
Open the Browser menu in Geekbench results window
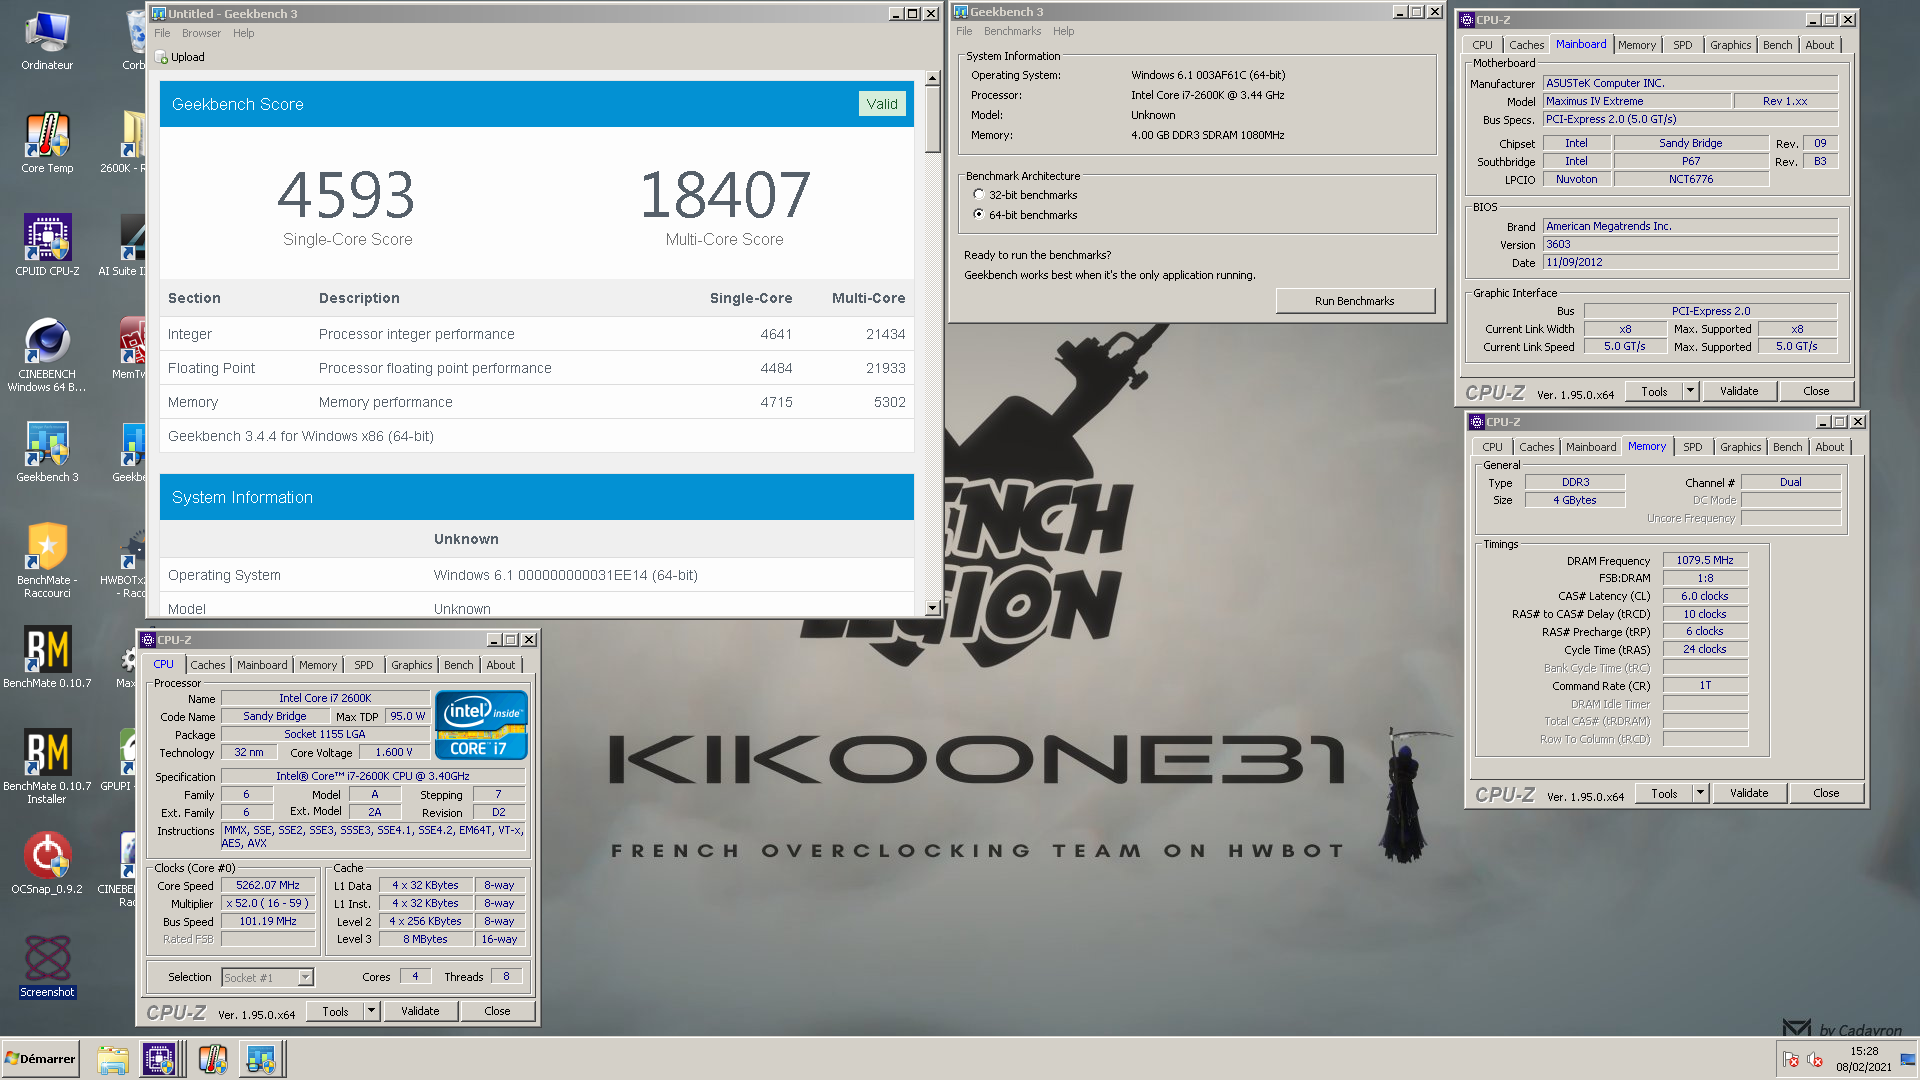[201, 33]
